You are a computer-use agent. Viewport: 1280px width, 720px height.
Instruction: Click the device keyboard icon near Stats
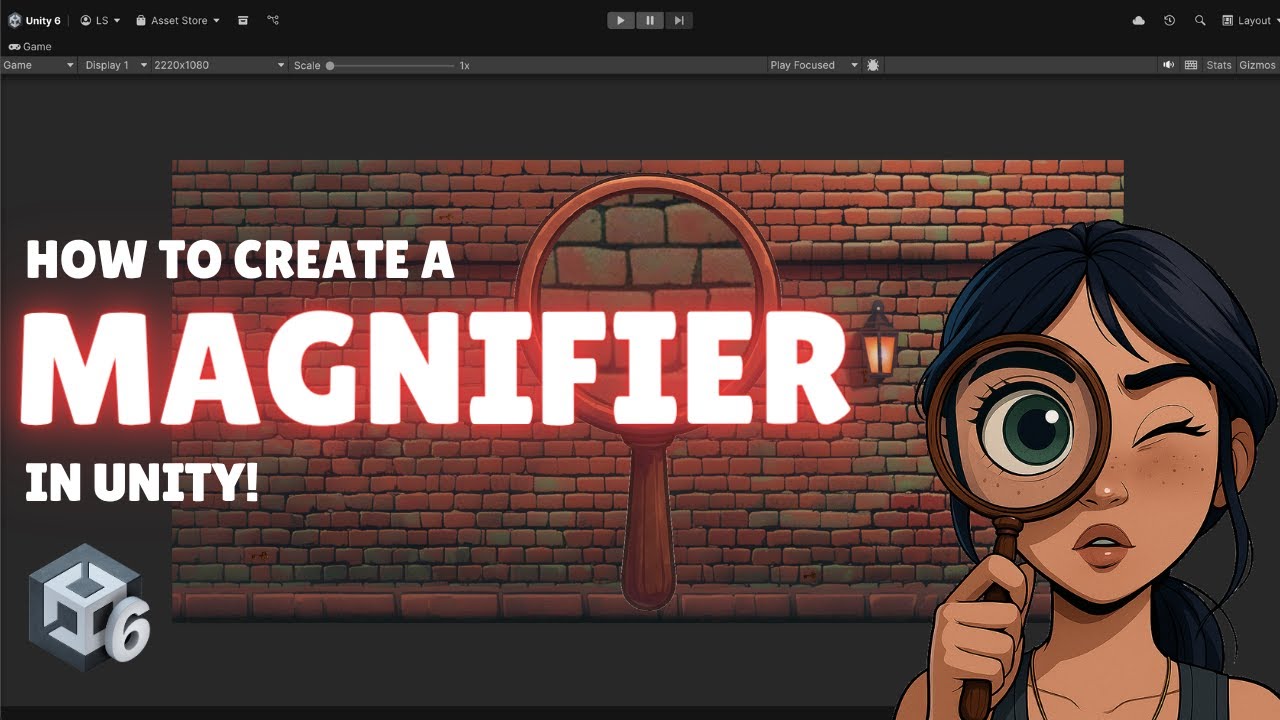click(1192, 65)
